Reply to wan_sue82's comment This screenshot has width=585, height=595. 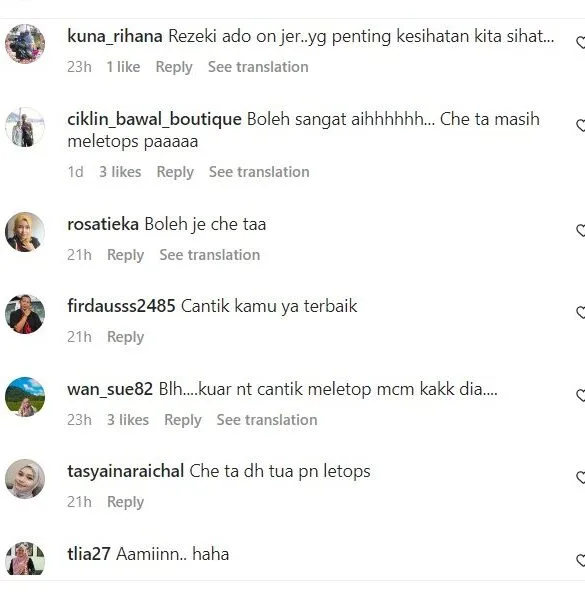point(182,420)
